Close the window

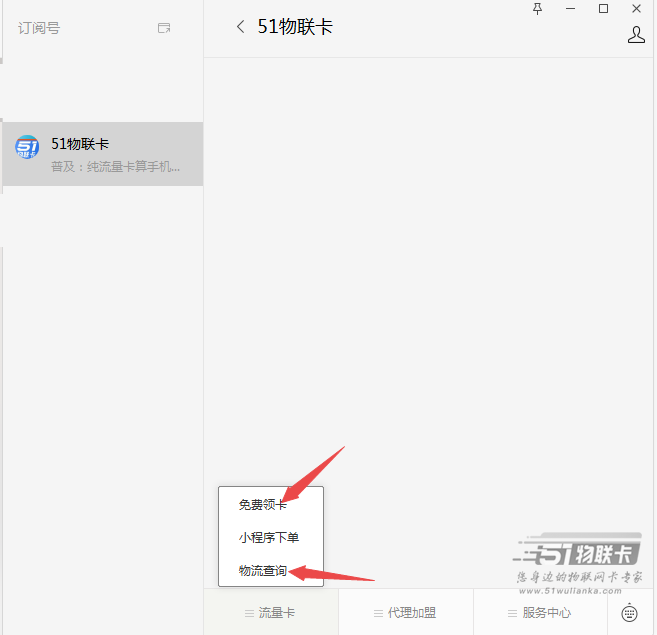point(636,9)
